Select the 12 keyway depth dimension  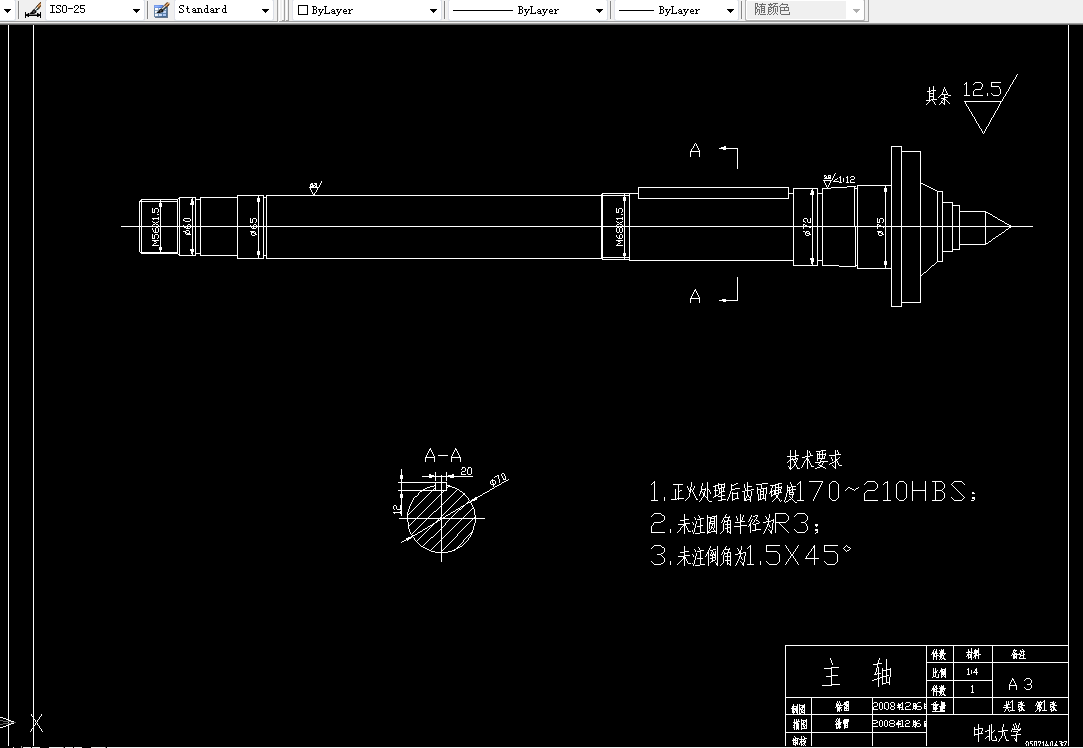click(x=396, y=509)
